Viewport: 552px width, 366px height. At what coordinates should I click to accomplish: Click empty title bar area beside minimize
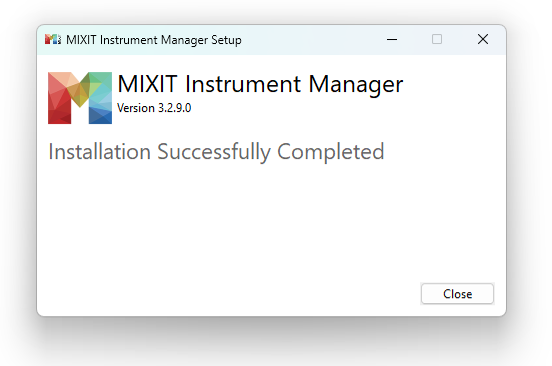[x=310, y=39]
